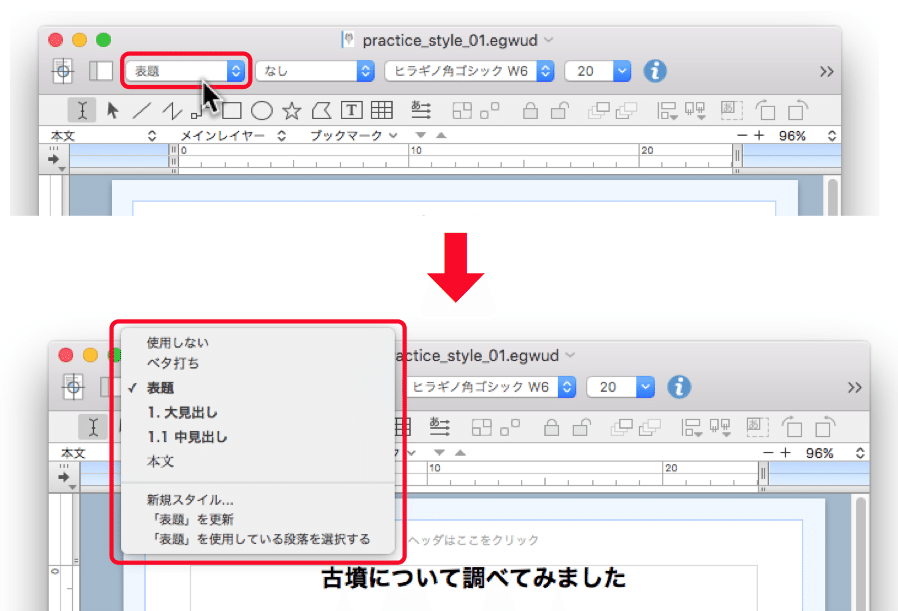Click text wrap icon in upper window
Viewport: 898px width, 611px height.
point(731,110)
